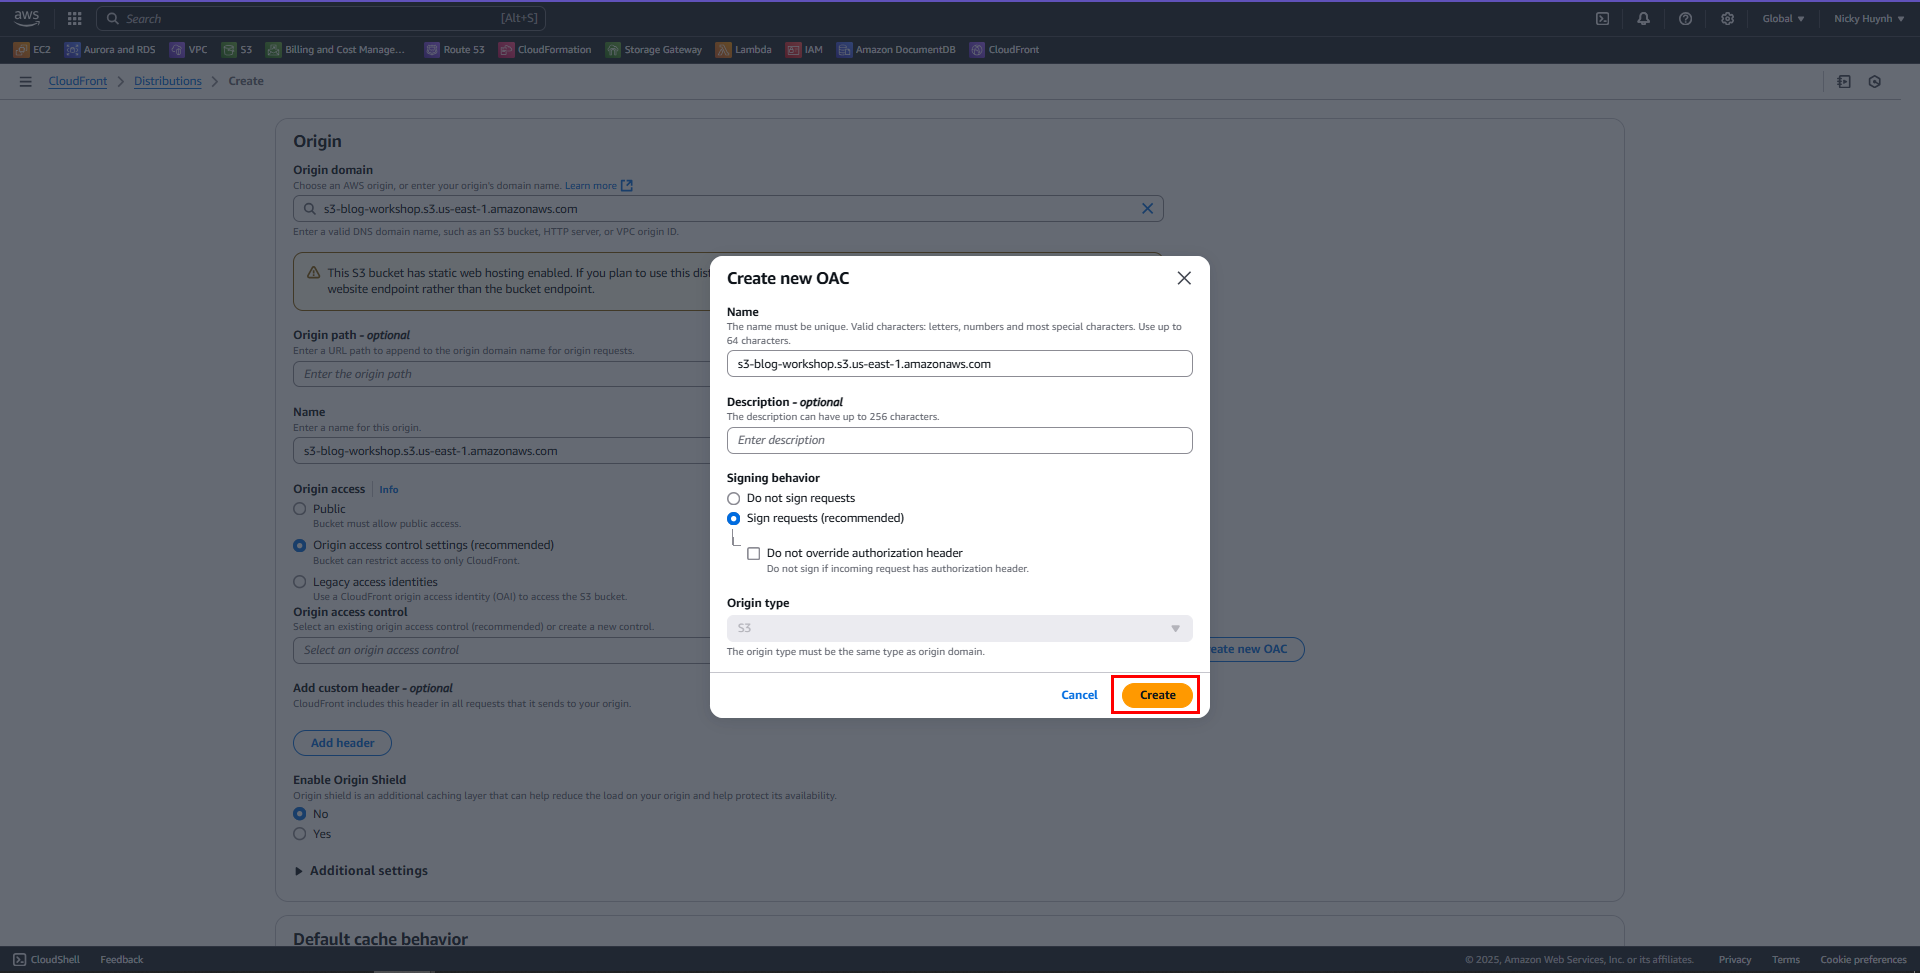The width and height of the screenshot is (1920, 973).
Task: Open the AWS home logo
Action: click(x=27, y=18)
